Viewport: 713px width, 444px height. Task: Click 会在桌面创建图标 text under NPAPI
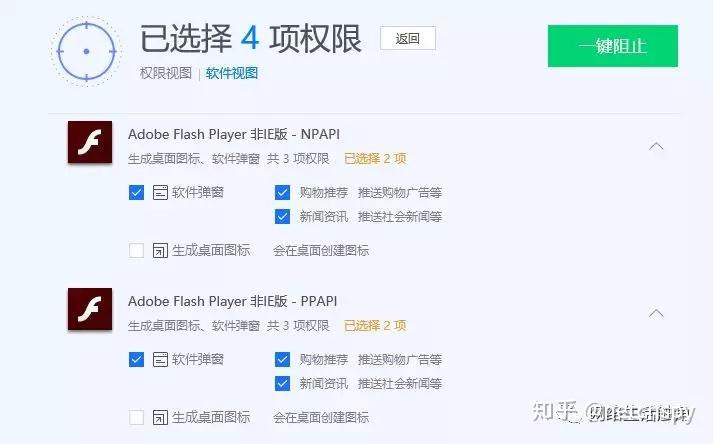tap(321, 250)
